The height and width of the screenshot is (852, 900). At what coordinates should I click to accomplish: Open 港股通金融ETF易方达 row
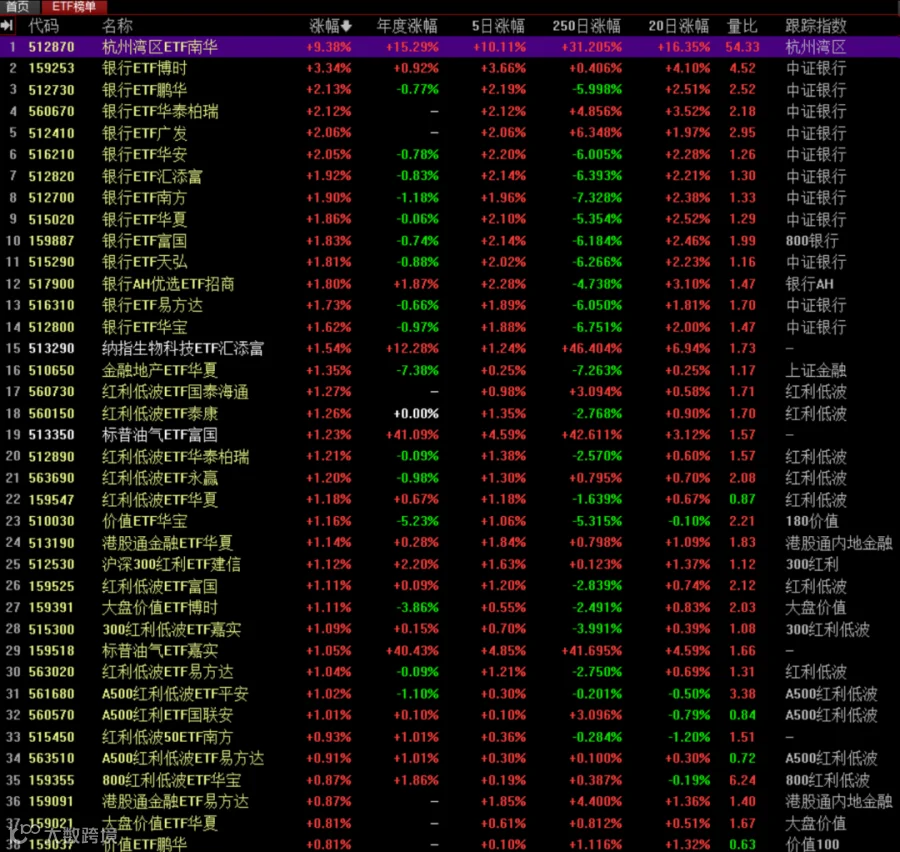(x=450, y=801)
